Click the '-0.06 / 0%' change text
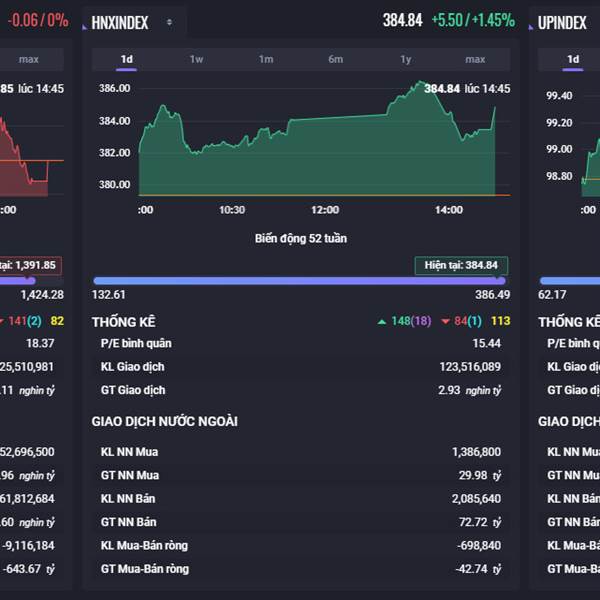The width and height of the screenshot is (600, 600). click(x=38, y=20)
